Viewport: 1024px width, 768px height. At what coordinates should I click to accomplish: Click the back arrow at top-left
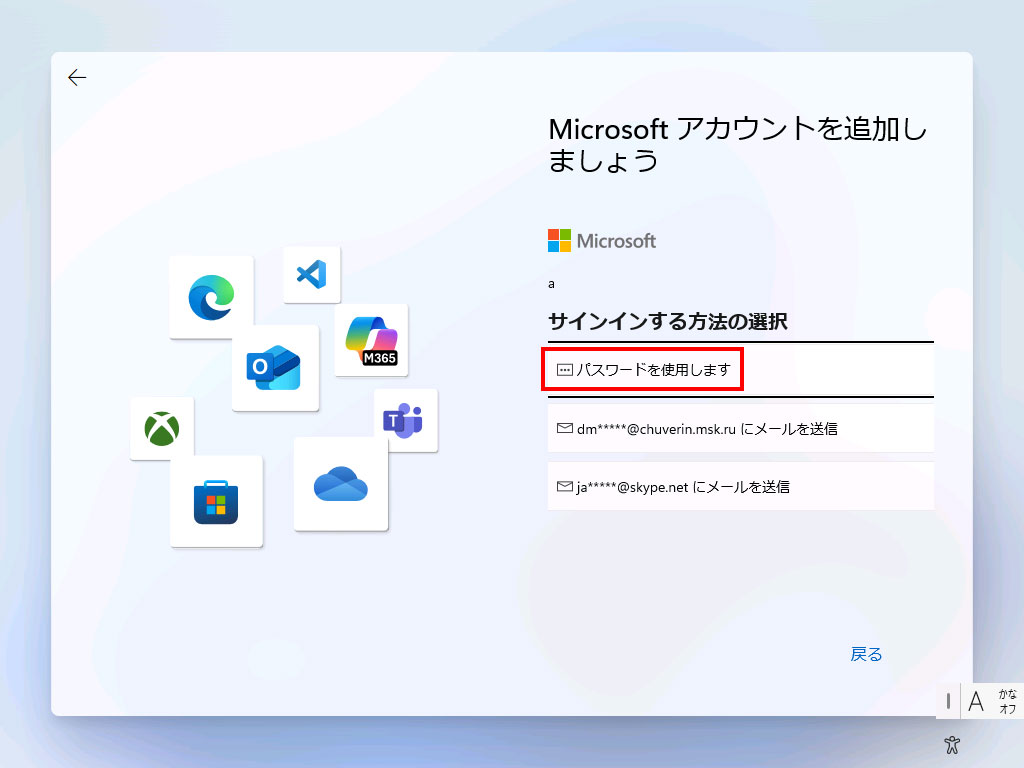[x=77, y=78]
